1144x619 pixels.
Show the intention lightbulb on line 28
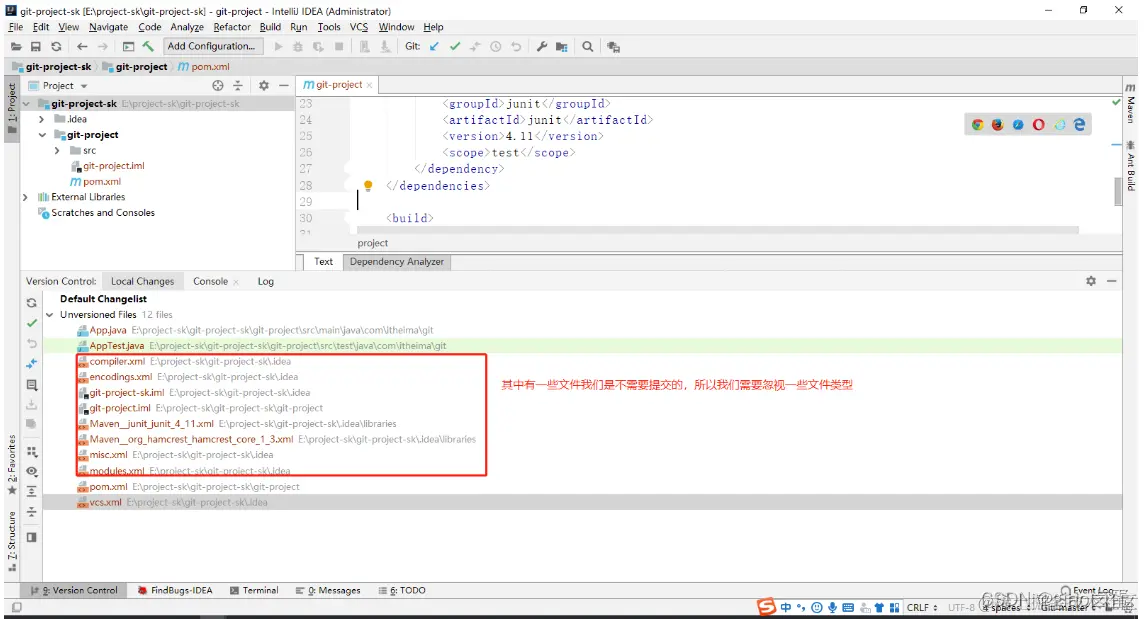click(x=368, y=185)
